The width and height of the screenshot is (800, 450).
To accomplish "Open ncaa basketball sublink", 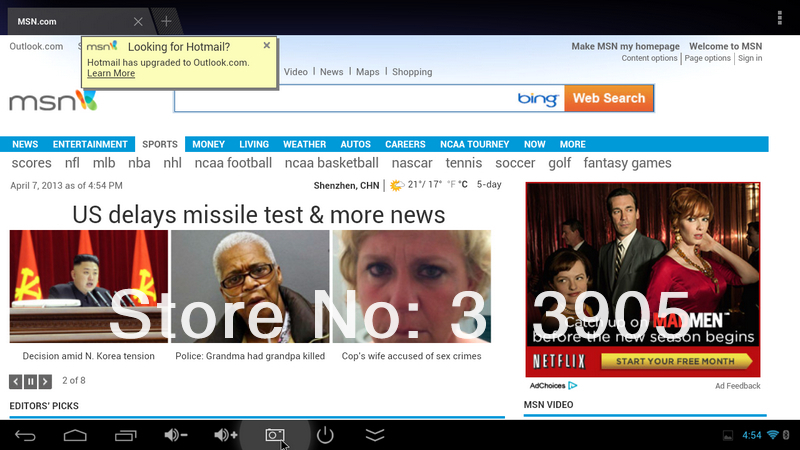I will [x=332, y=163].
